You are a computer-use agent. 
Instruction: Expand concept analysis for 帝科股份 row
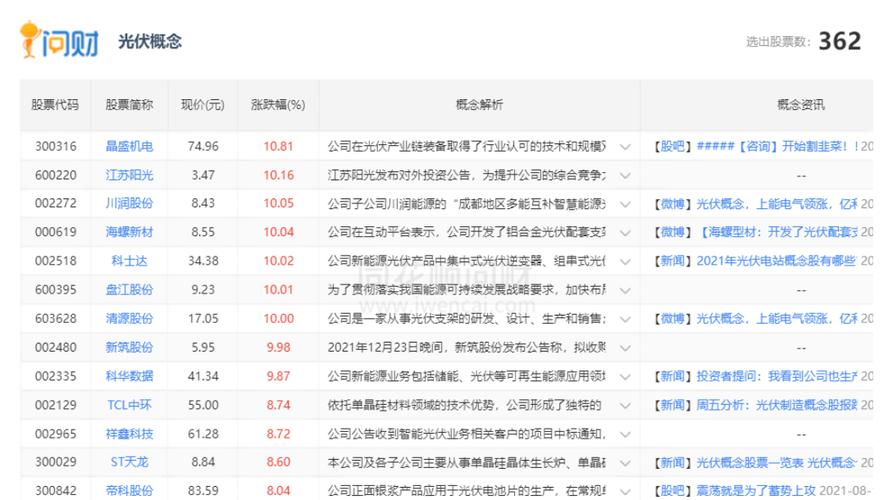click(625, 491)
